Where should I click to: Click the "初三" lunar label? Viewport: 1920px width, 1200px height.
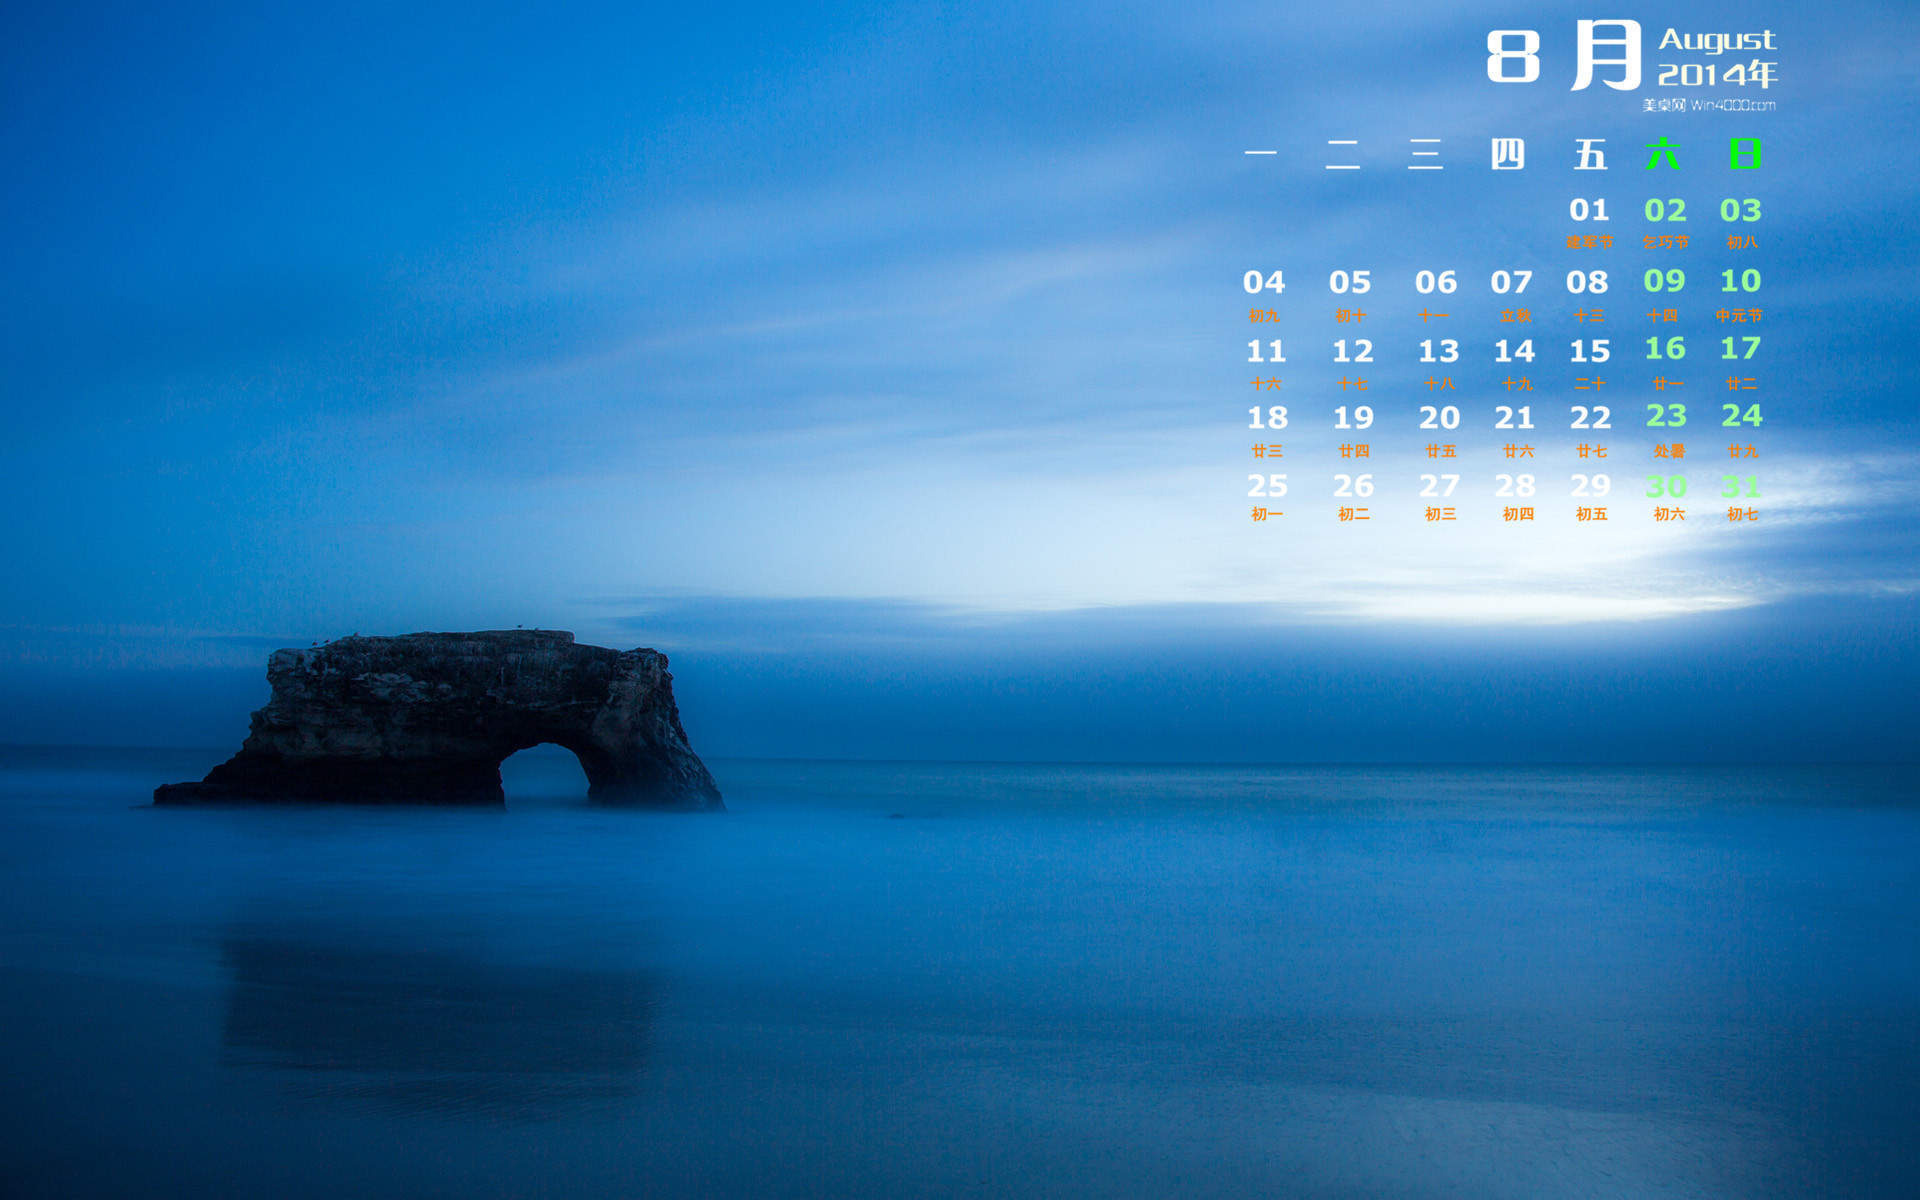(1440, 514)
